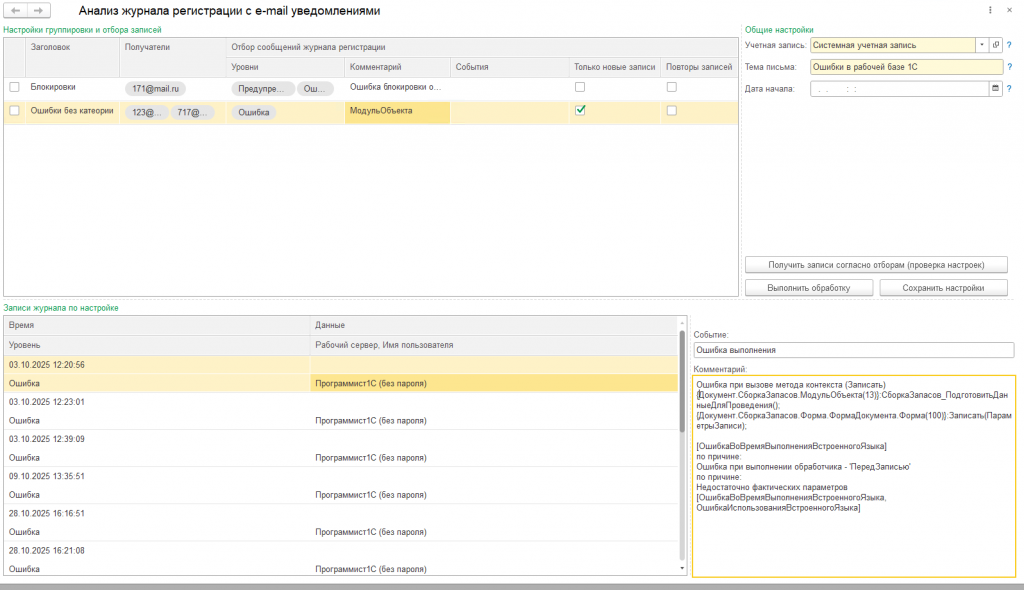Enable Только новые записи for Блокировки row
The width and height of the screenshot is (1024, 590).
click(579, 87)
